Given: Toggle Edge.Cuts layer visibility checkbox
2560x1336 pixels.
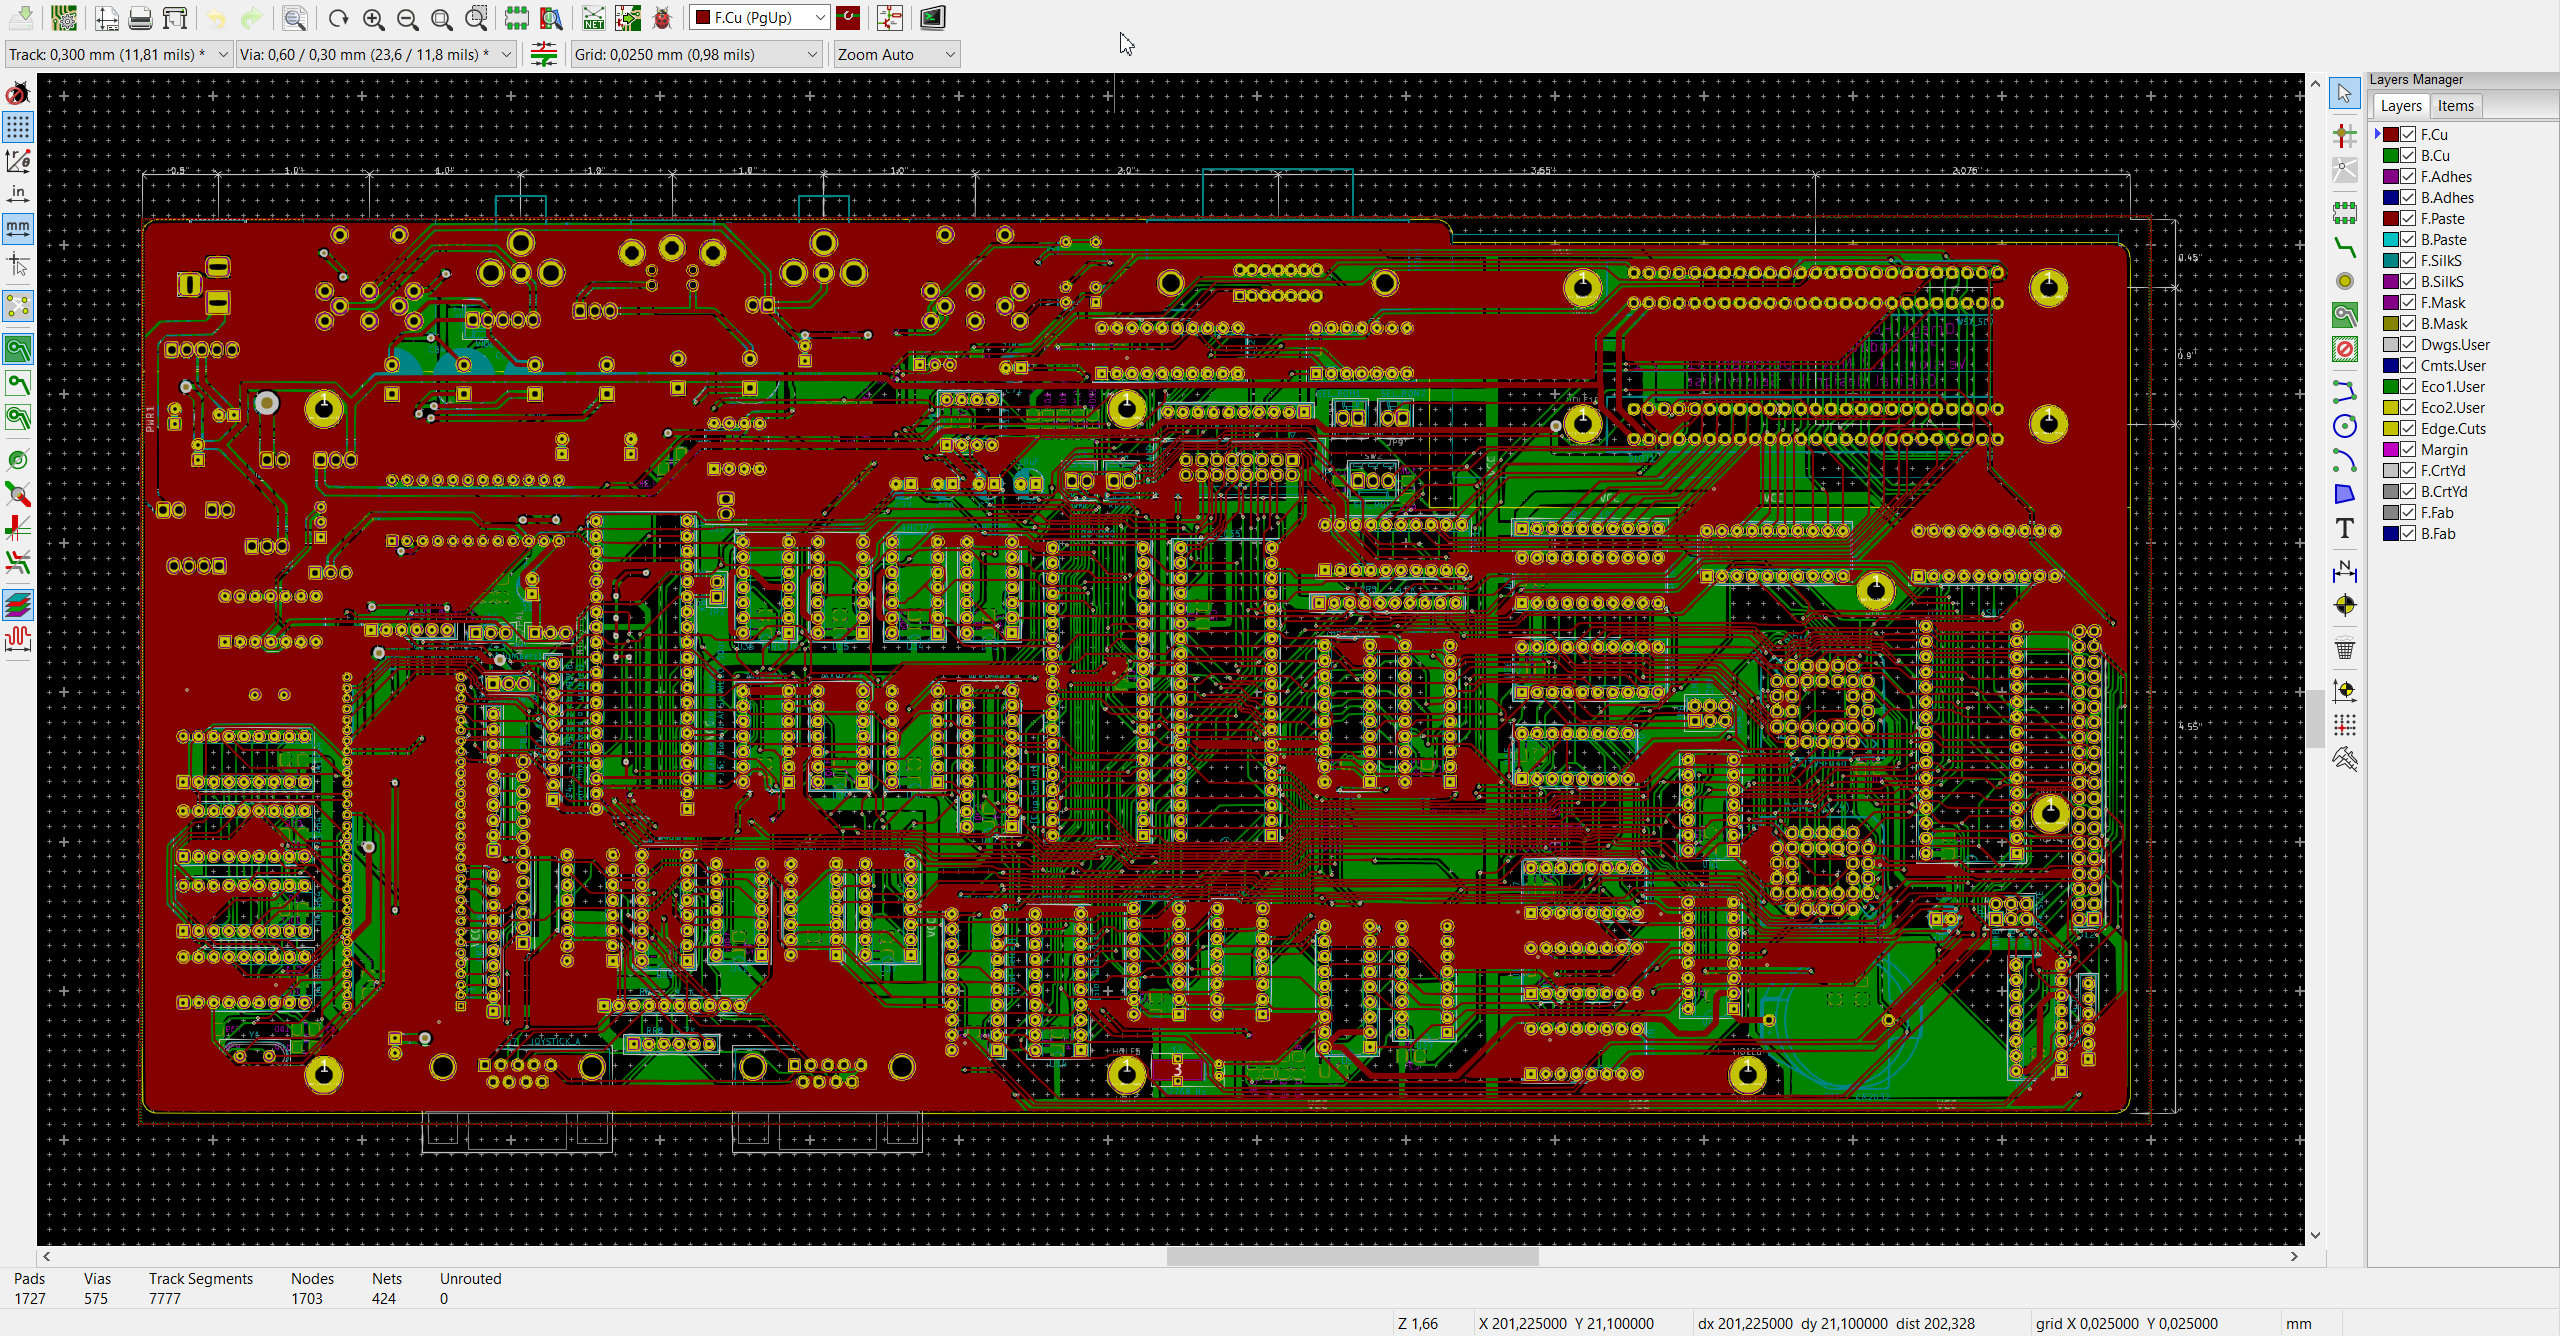Looking at the screenshot, I should click(2408, 428).
